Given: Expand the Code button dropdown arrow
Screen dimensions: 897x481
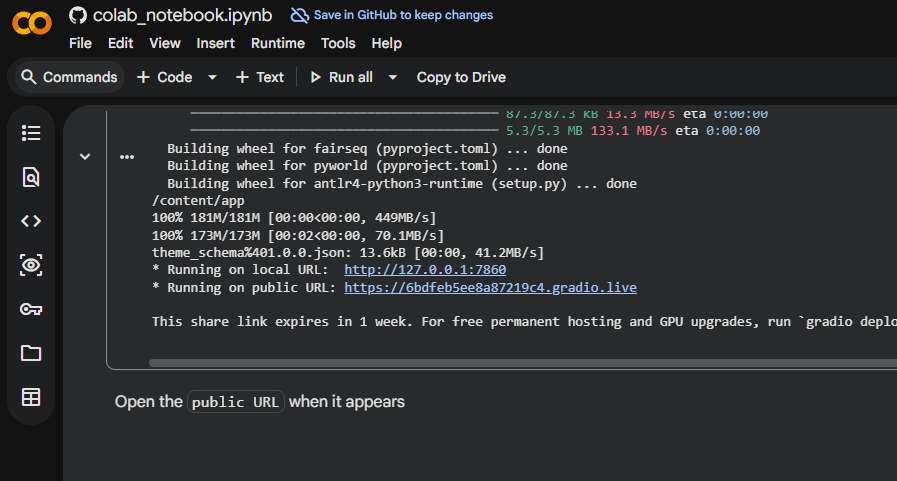Looking at the screenshot, I should (x=212, y=77).
